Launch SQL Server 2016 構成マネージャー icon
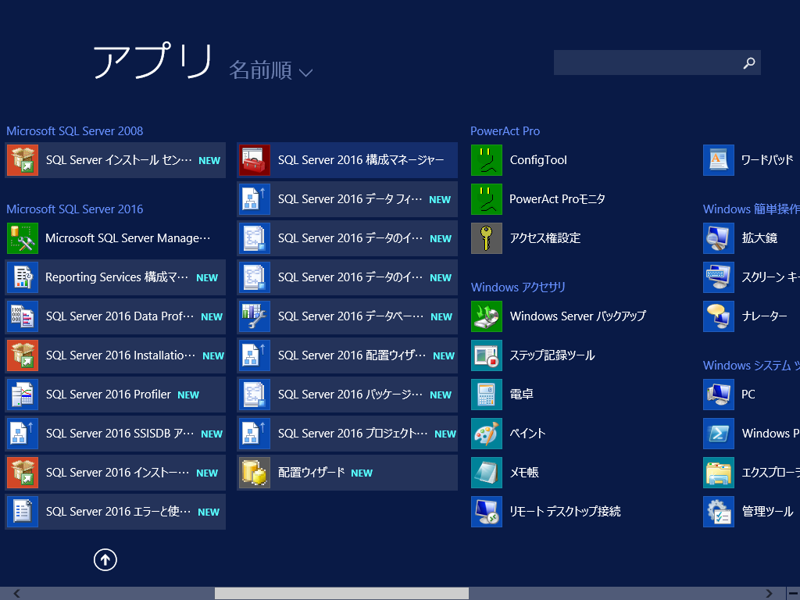800x600 pixels. coord(255,160)
